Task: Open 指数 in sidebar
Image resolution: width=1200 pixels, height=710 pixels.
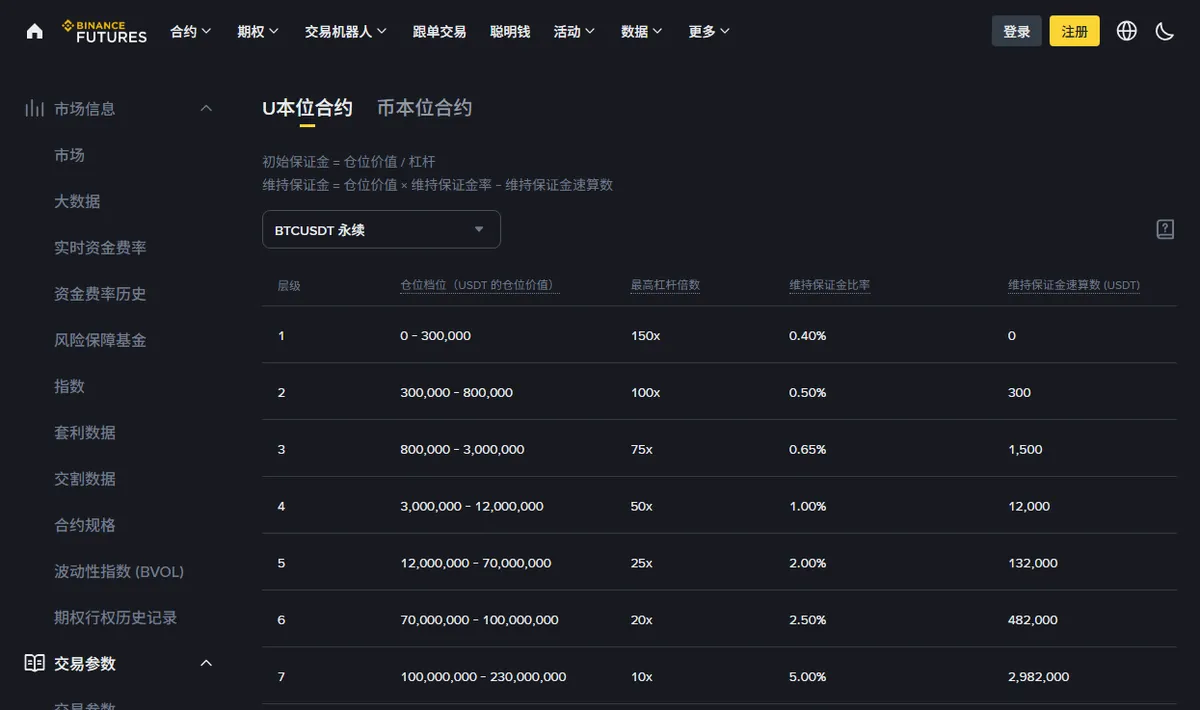Action: pyautogui.click(x=69, y=386)
